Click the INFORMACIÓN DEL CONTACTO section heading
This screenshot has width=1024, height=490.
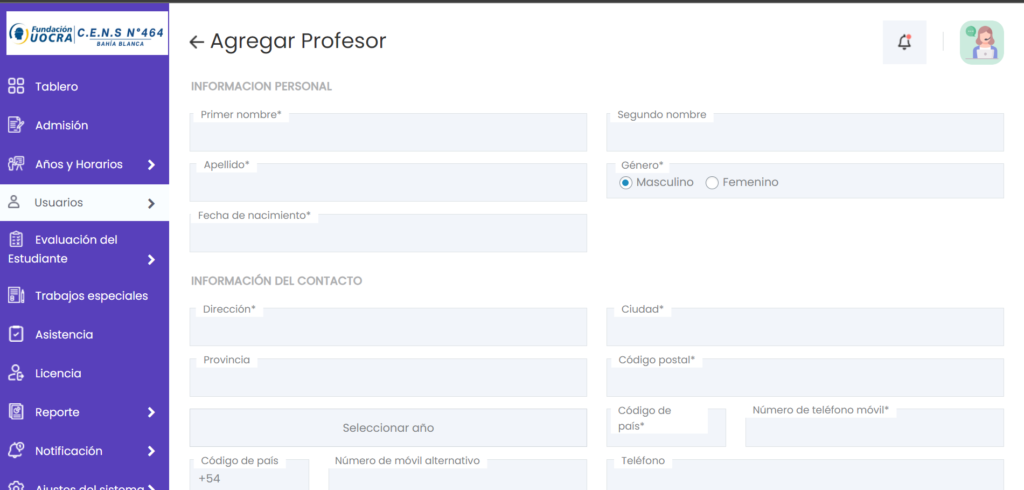pyautogui.click(x=276, y=281)
